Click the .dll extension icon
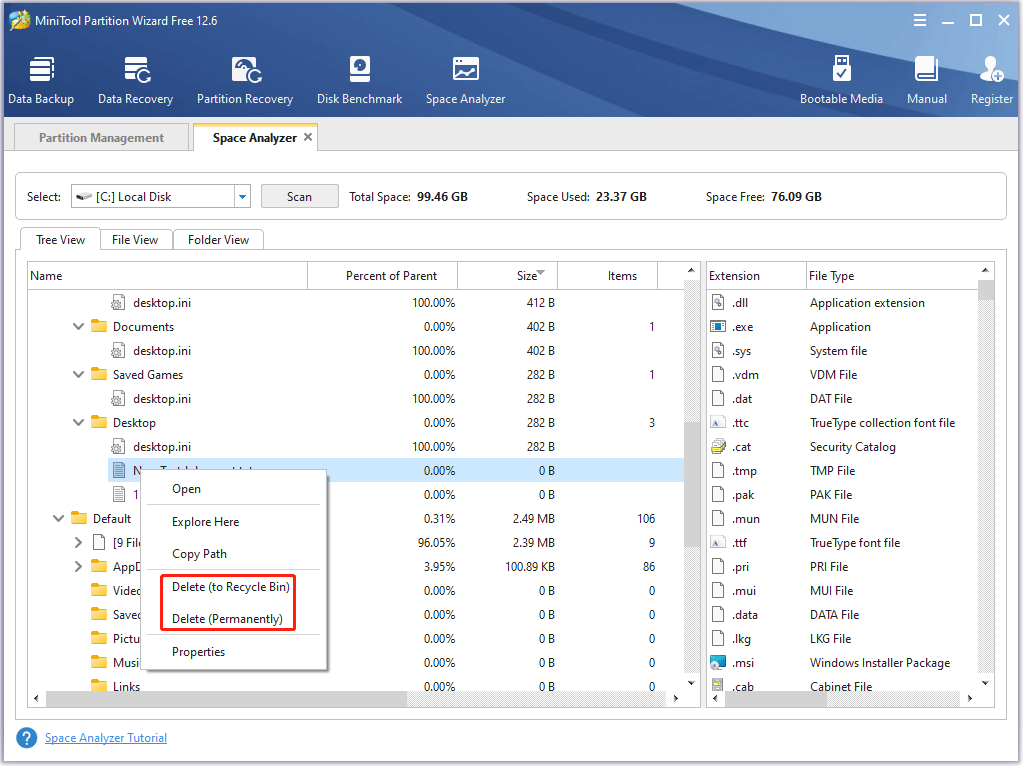Screen dimensions: 1023x766 tap(718, 302)
